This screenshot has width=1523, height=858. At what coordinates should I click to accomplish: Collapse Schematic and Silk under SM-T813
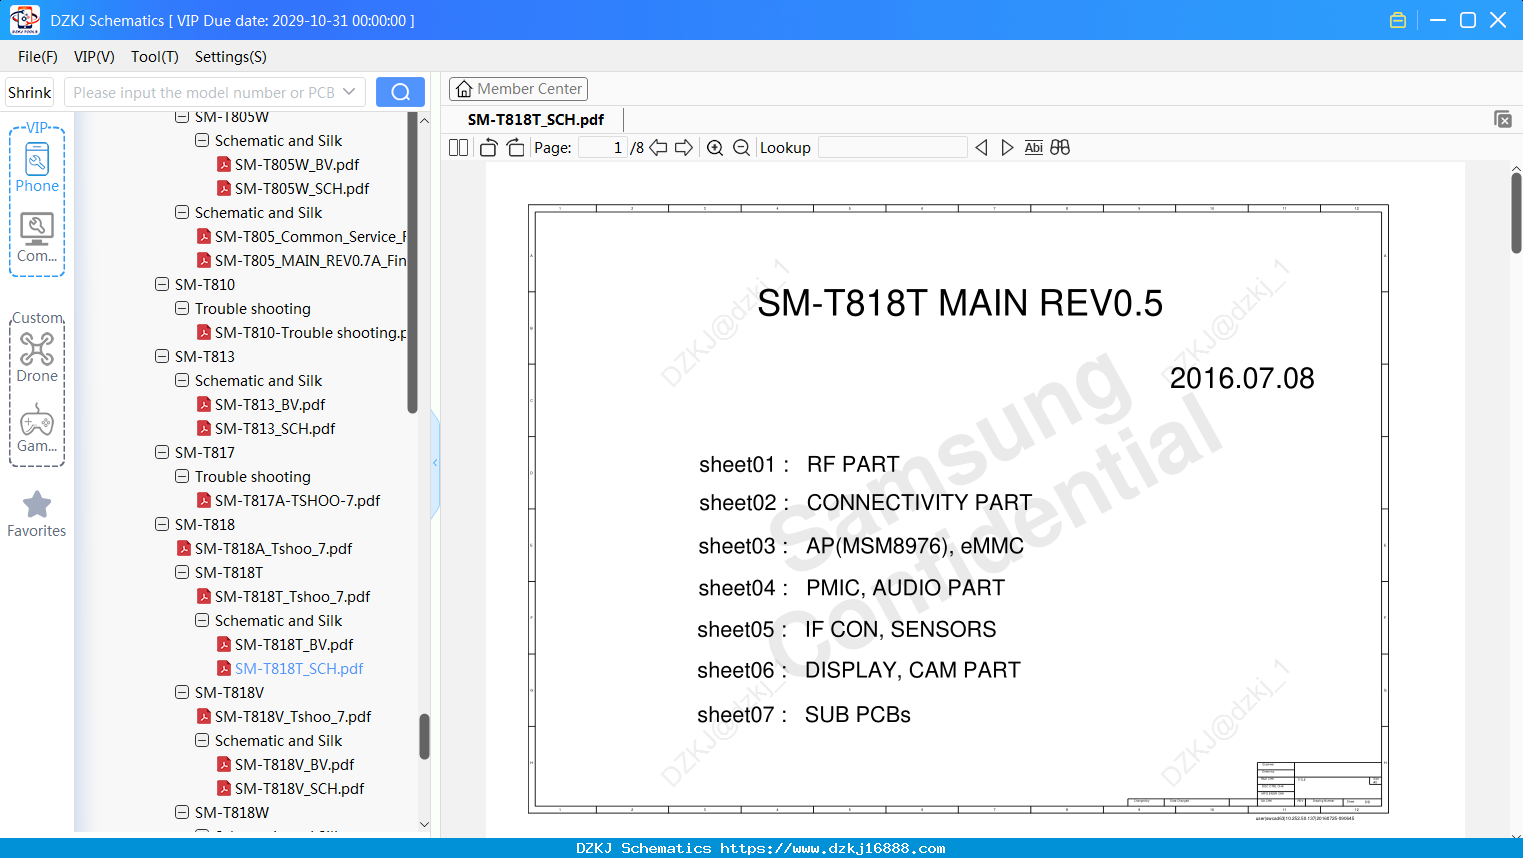pos(182,380)
